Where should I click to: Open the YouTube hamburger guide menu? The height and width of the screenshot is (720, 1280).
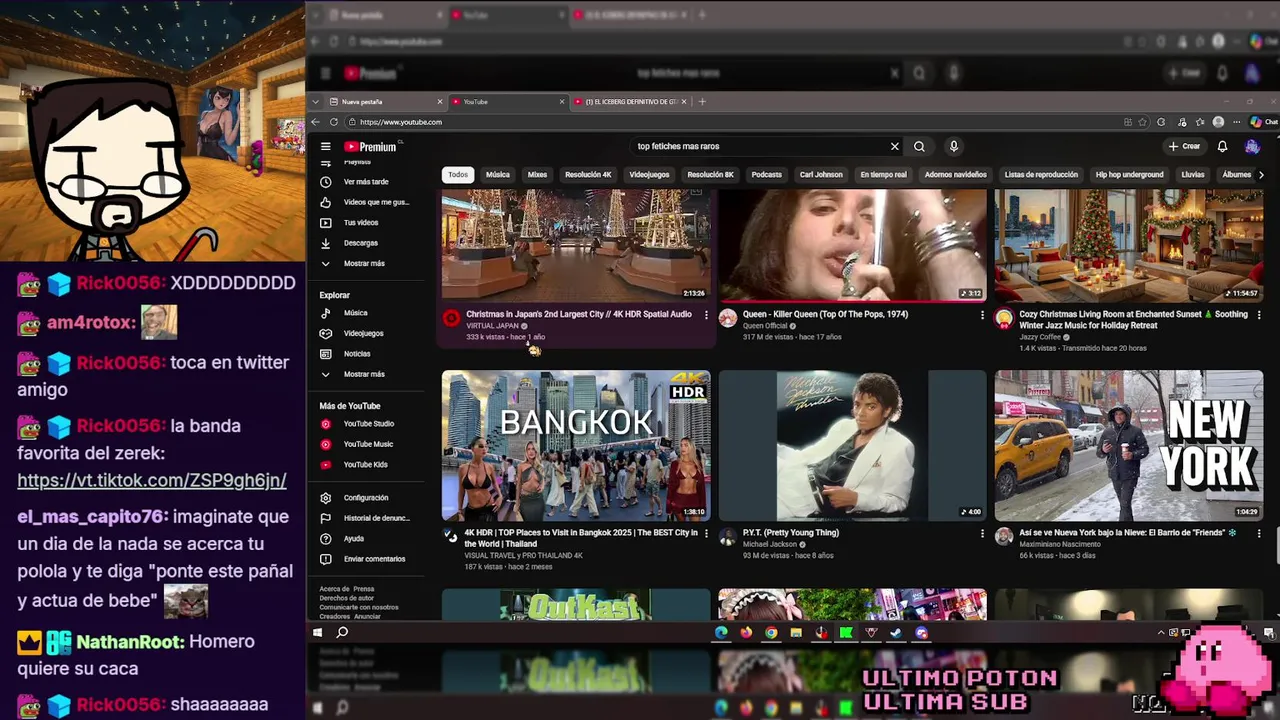325,146
